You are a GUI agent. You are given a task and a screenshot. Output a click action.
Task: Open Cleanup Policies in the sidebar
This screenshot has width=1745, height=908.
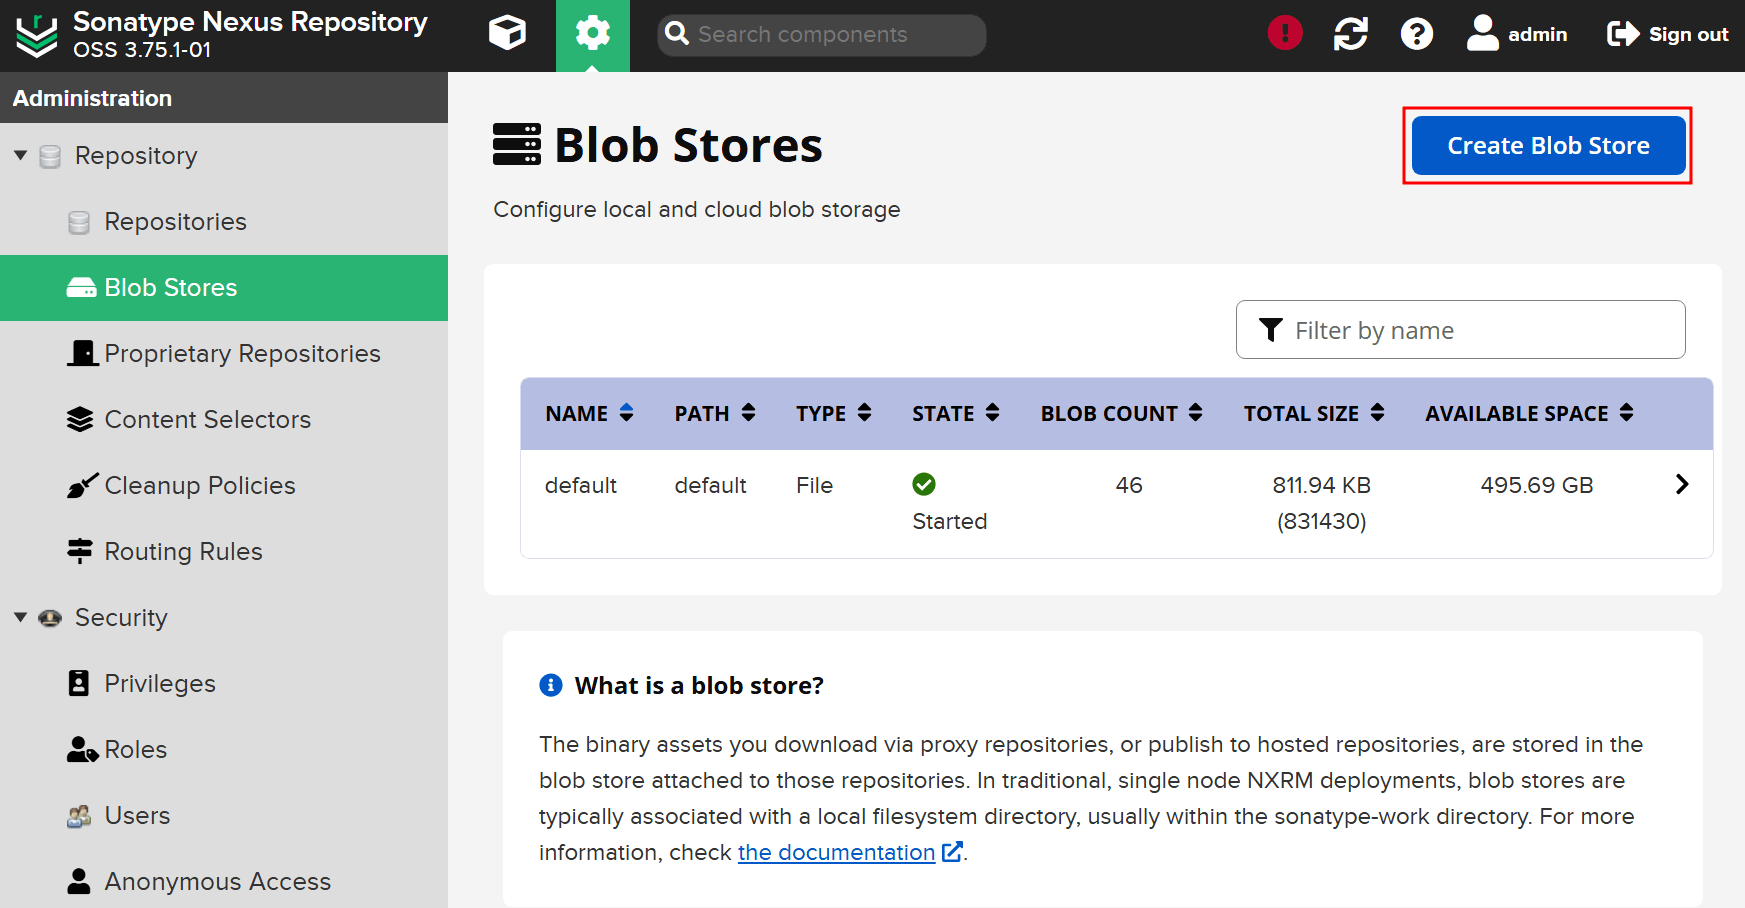[199, 486]
